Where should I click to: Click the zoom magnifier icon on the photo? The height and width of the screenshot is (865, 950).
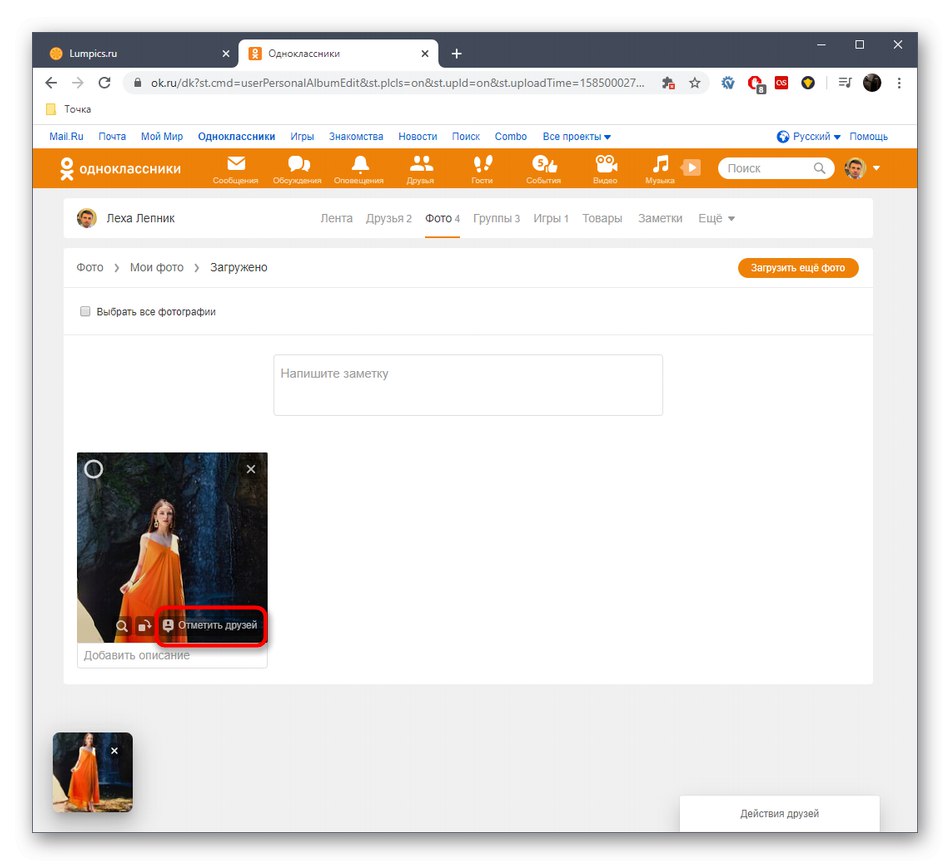122,626
